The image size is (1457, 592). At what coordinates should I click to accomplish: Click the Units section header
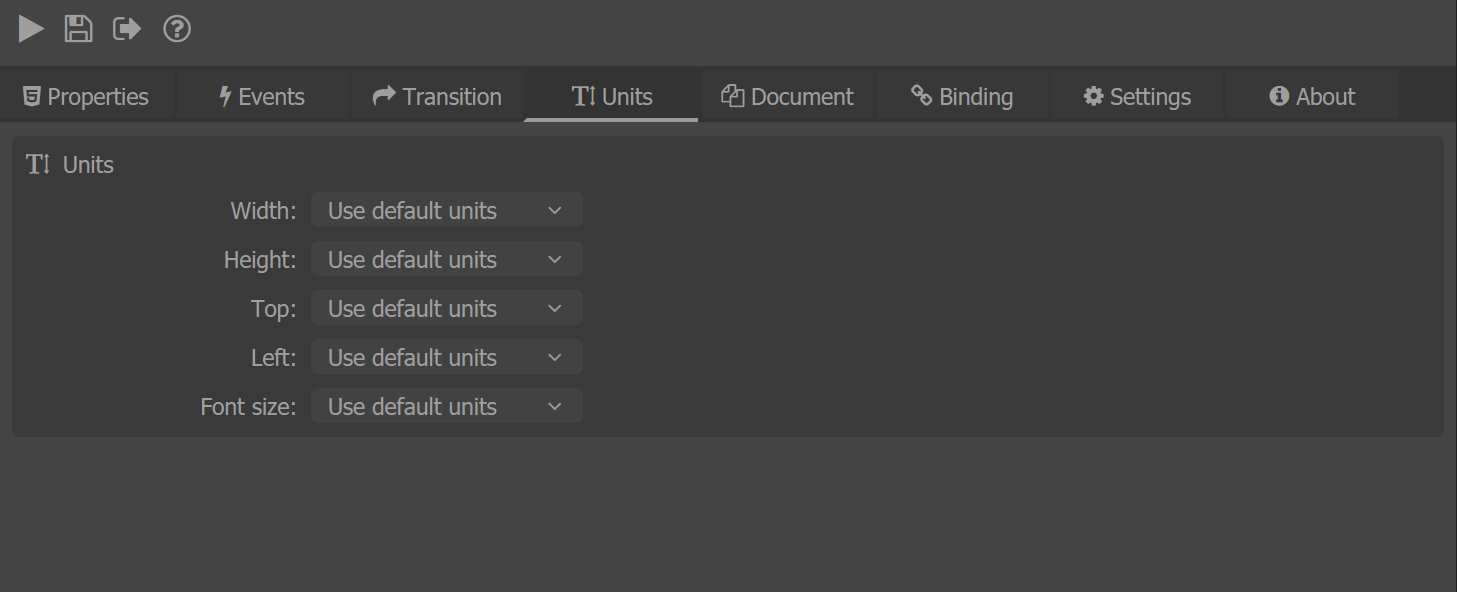pos(70,165)
